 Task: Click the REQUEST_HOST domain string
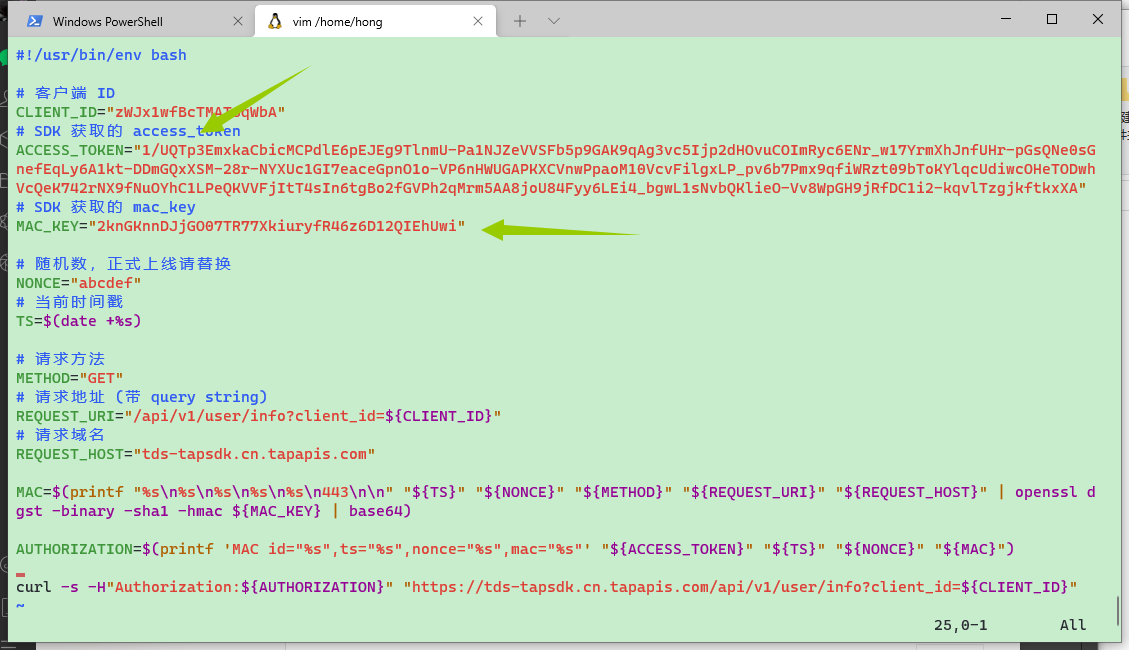(254, 454)
